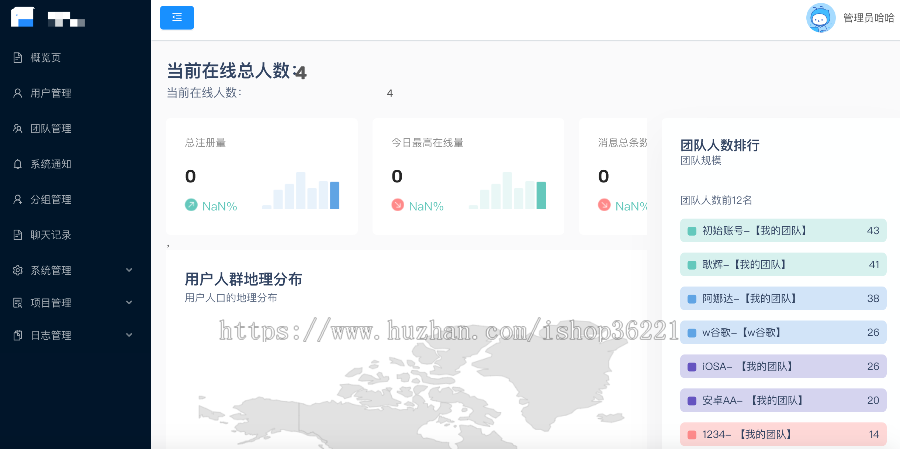Click the green bar chart in 今日最高在线量 card

507,191
